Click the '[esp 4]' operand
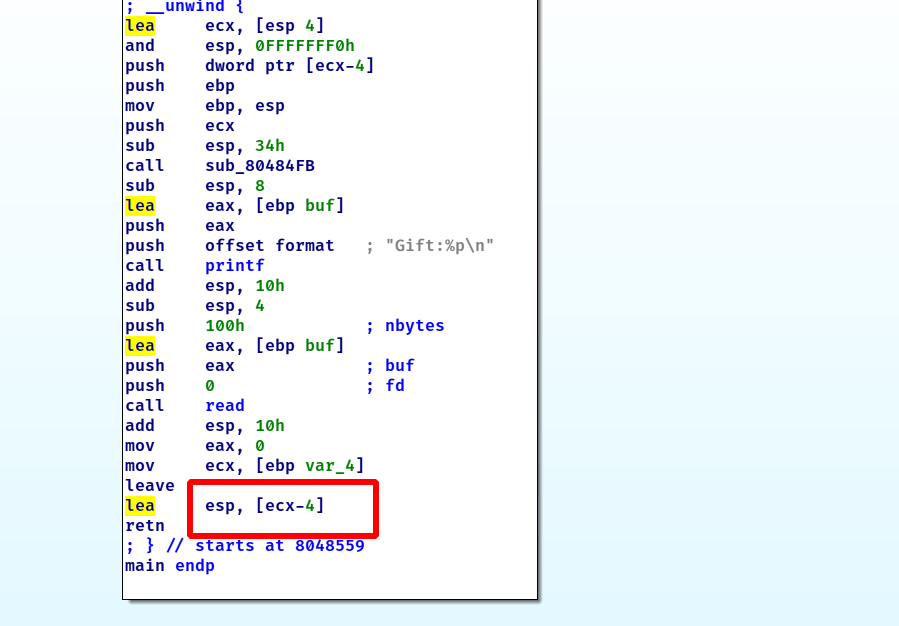The image size is (899, 626). point(290,26)
